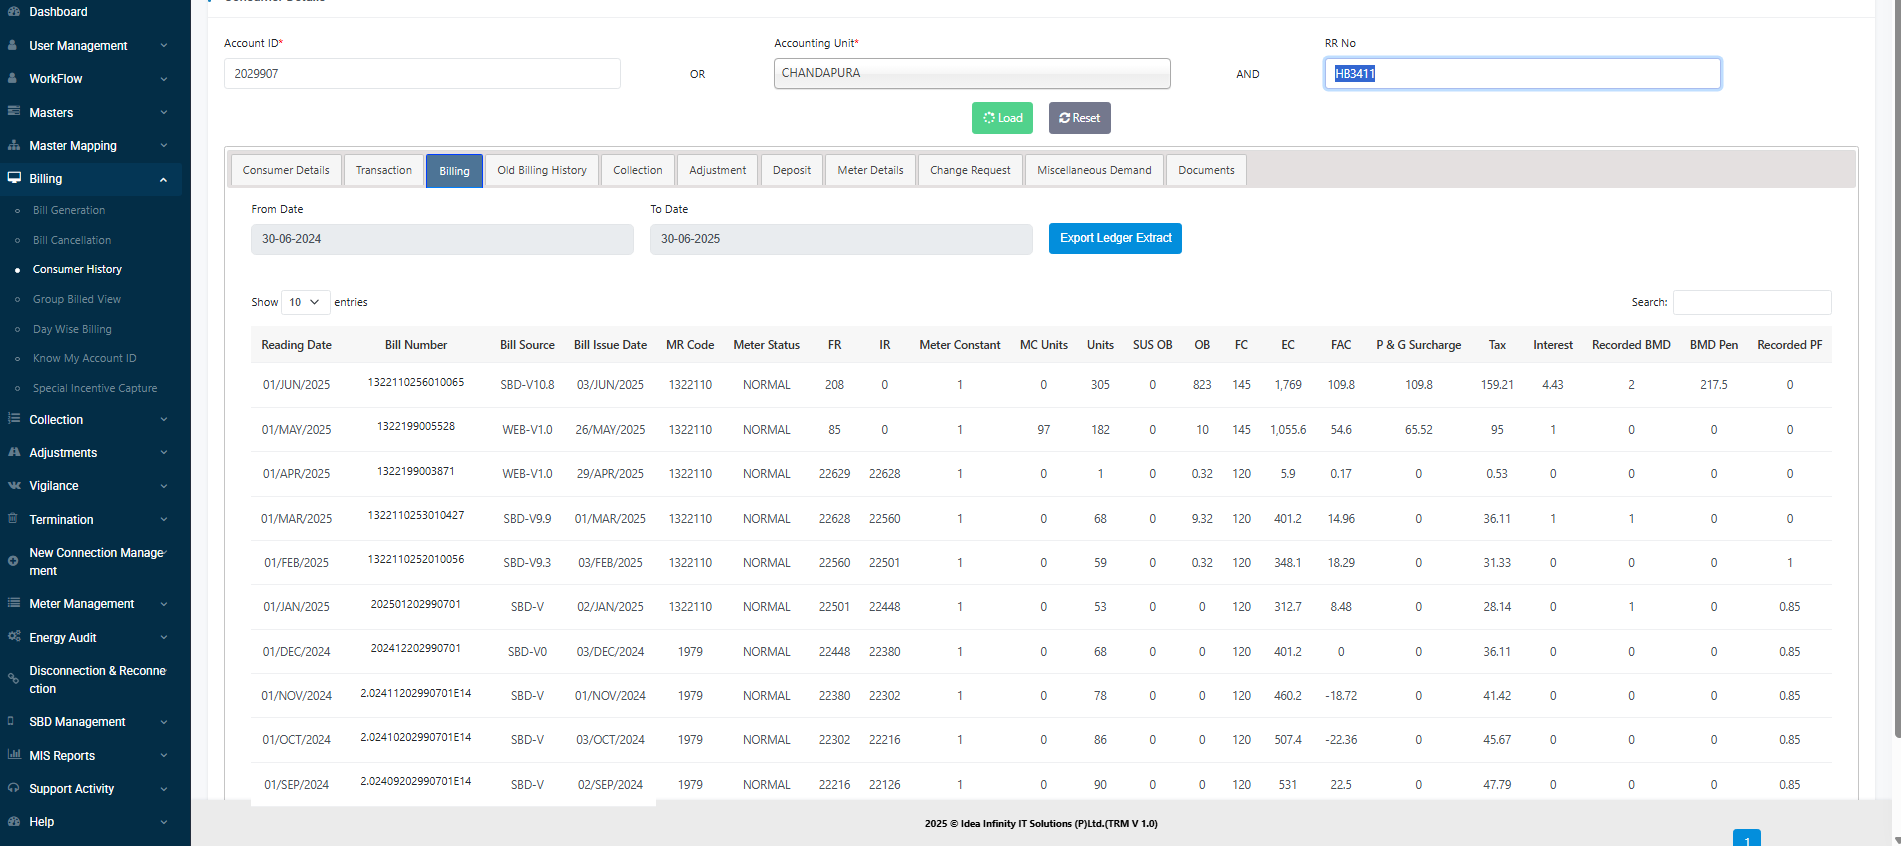Viewport: 1901px width, 846px height.
Task: Go to the Adjustment tab
Action: 718,170
